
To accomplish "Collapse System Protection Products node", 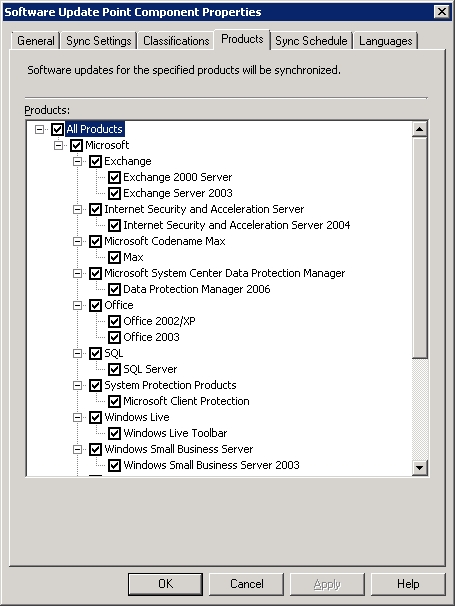I will click(x=77, y=385).
